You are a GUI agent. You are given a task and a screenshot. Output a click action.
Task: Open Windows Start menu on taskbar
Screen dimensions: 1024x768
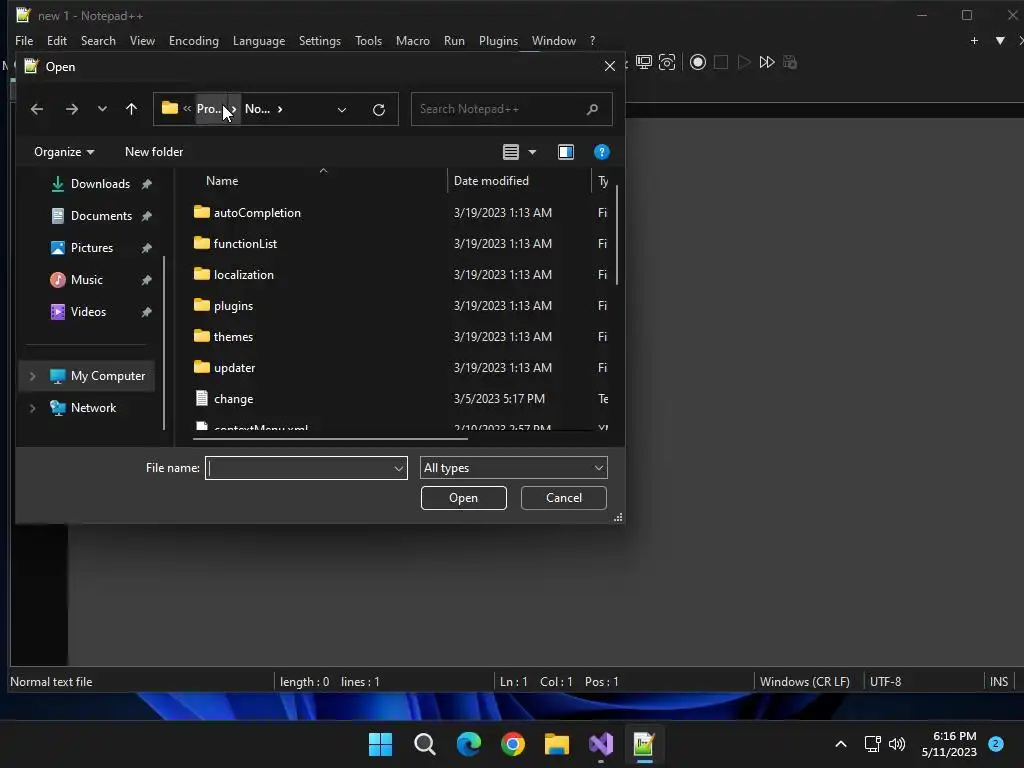[380, 744]
